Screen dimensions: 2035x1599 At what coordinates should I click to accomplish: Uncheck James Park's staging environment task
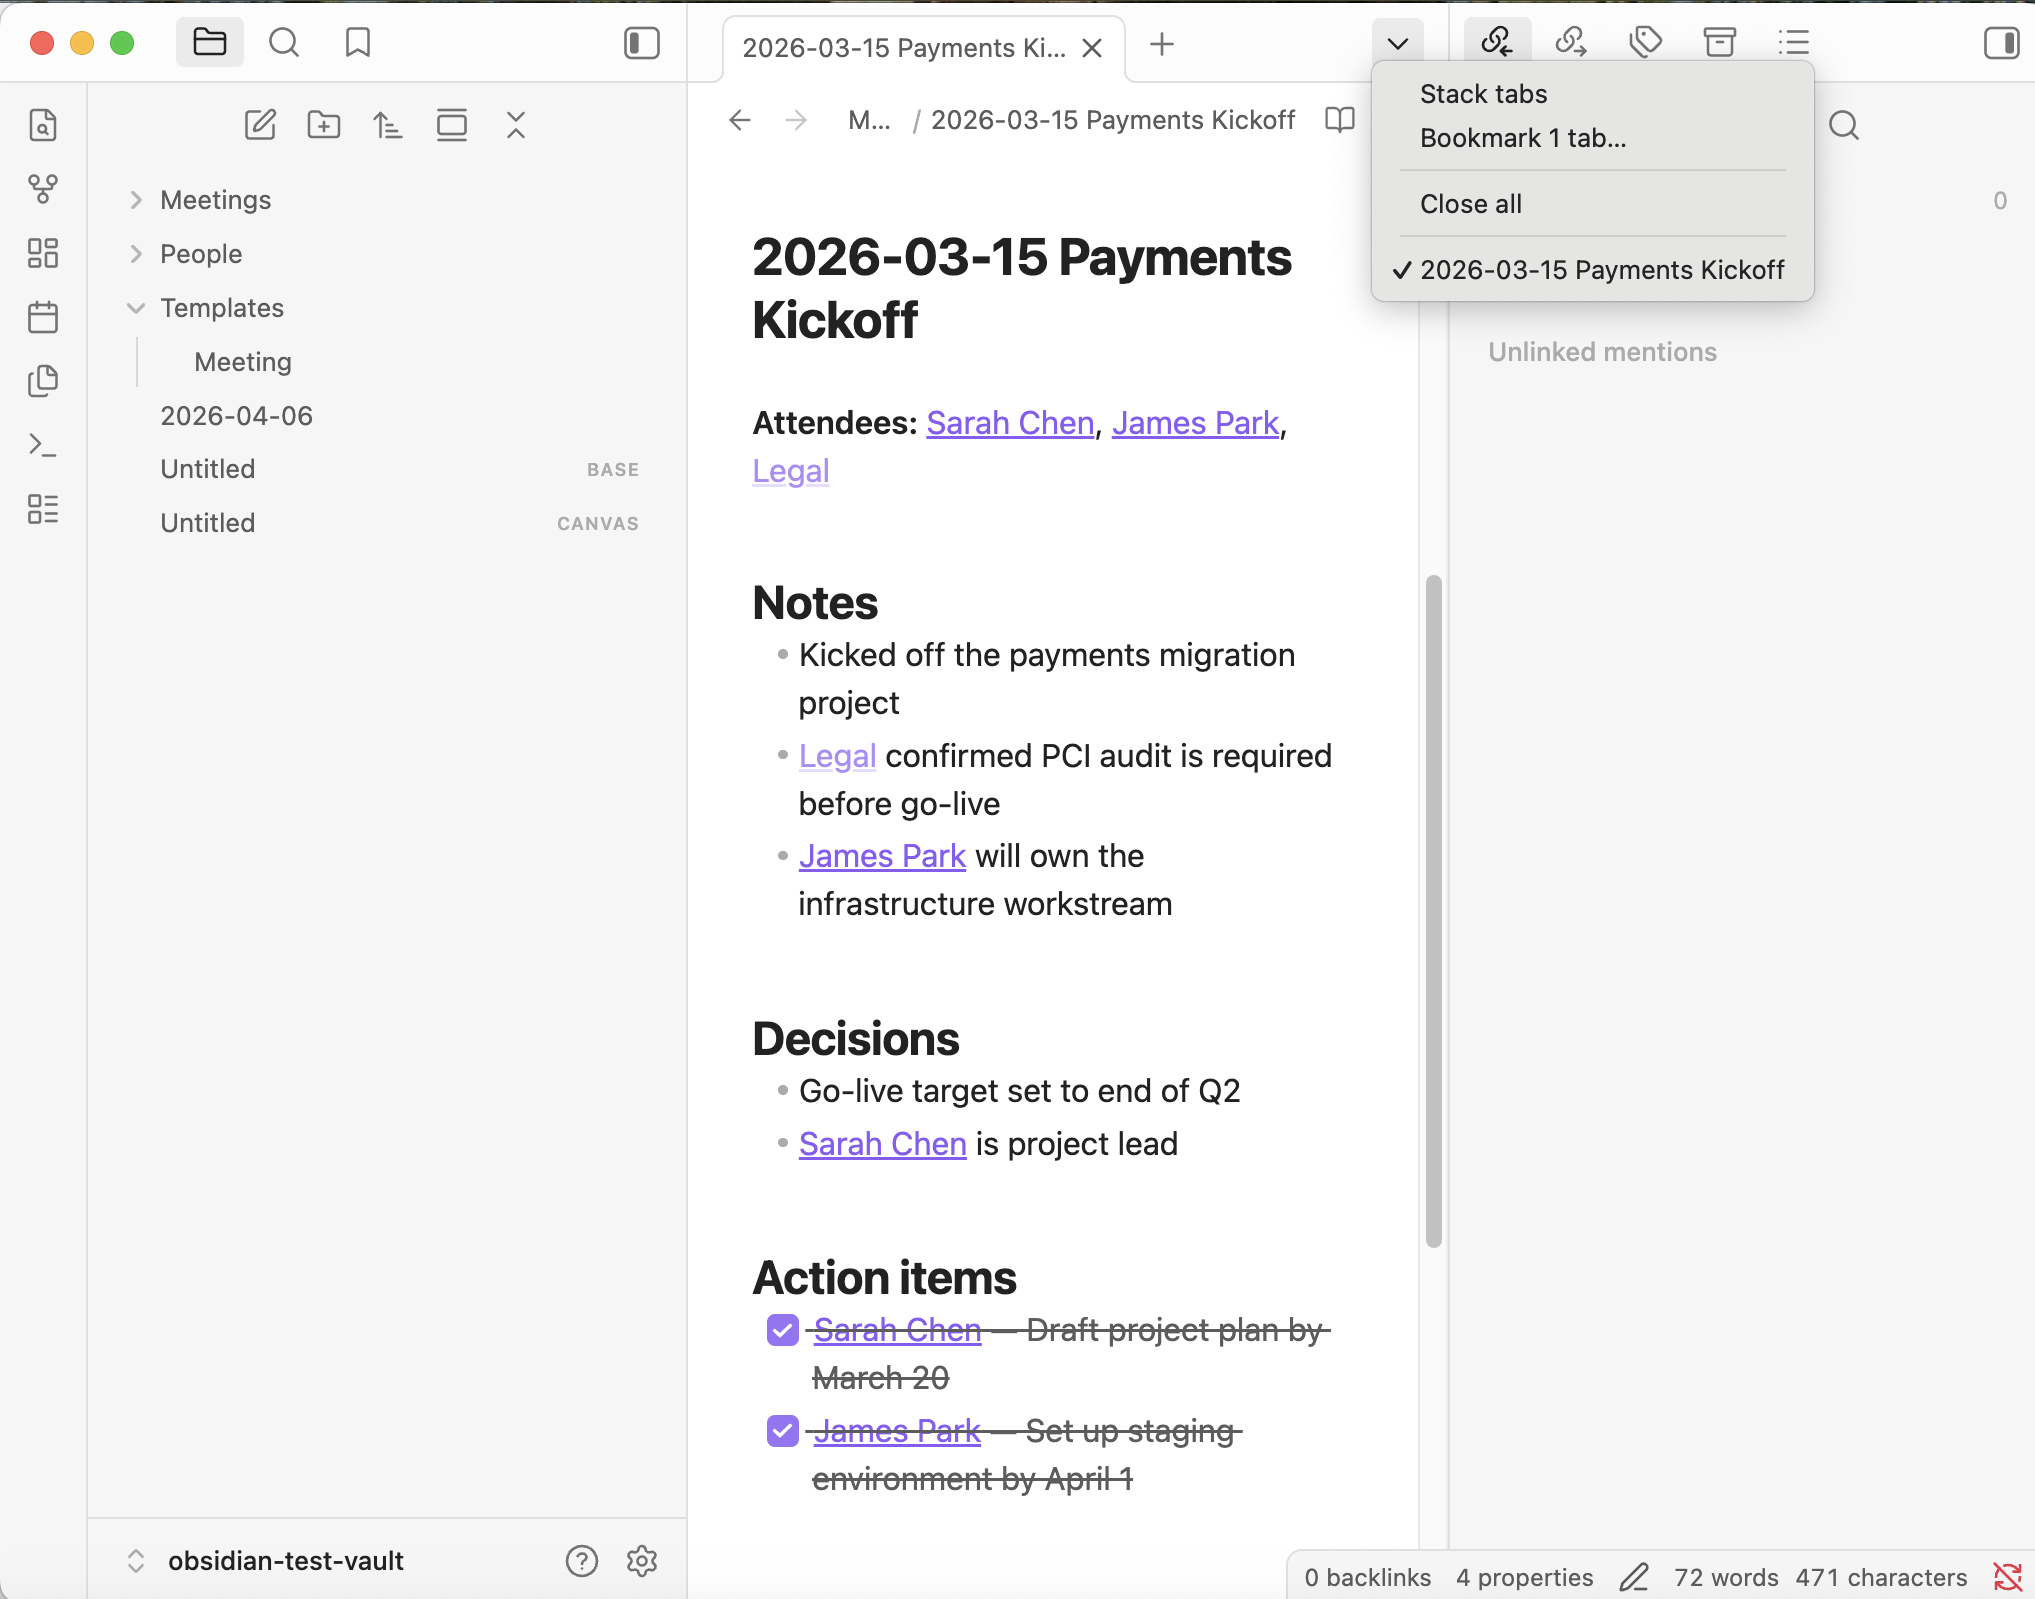click(783, 1432)
